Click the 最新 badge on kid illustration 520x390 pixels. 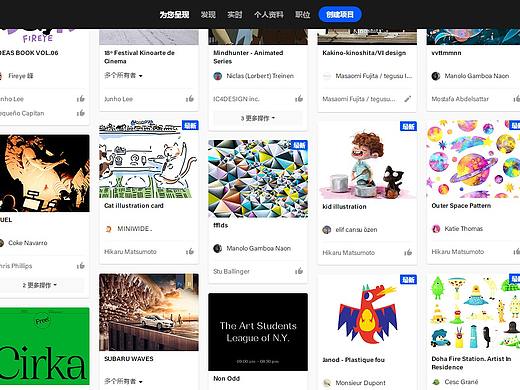point(408,126)
